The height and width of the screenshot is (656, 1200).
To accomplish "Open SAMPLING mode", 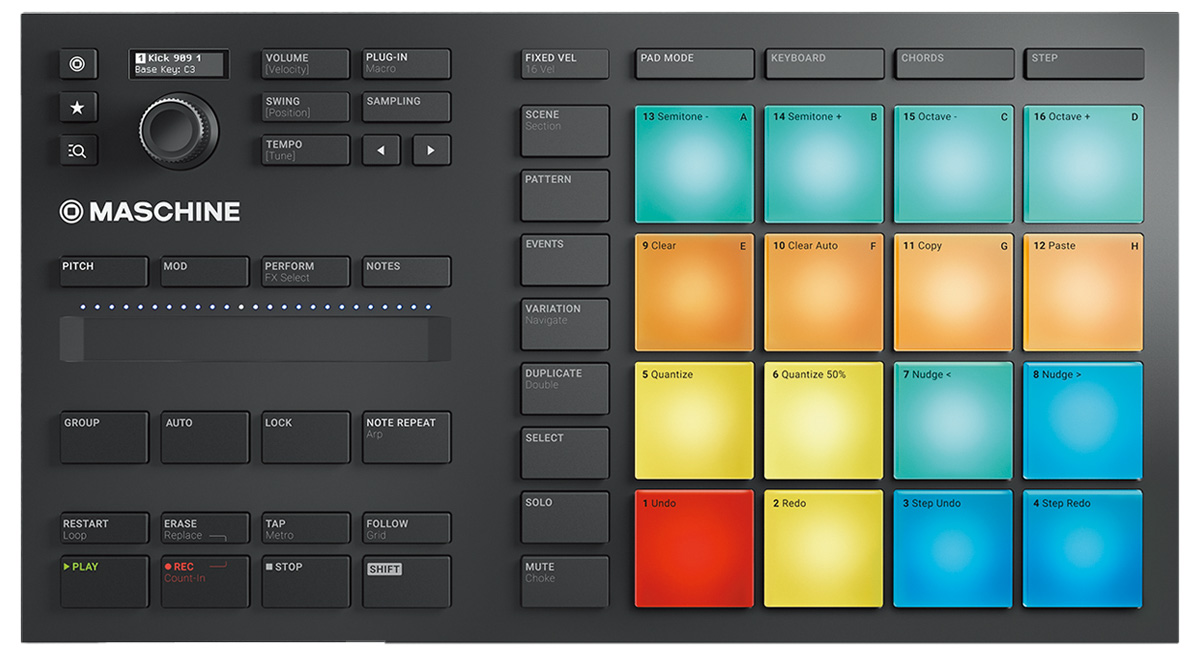I will pos(406,107).
